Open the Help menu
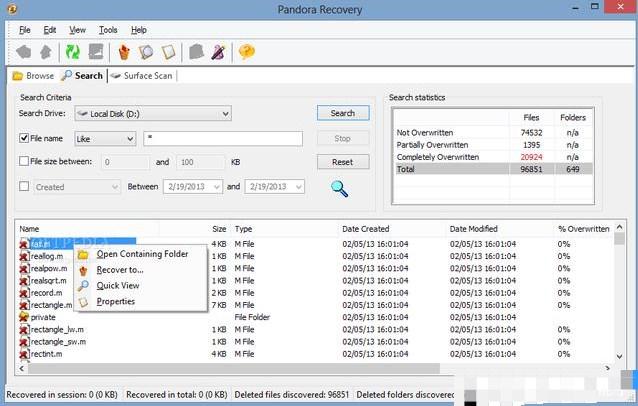The image size is (638, 406). tap(138, 30)
